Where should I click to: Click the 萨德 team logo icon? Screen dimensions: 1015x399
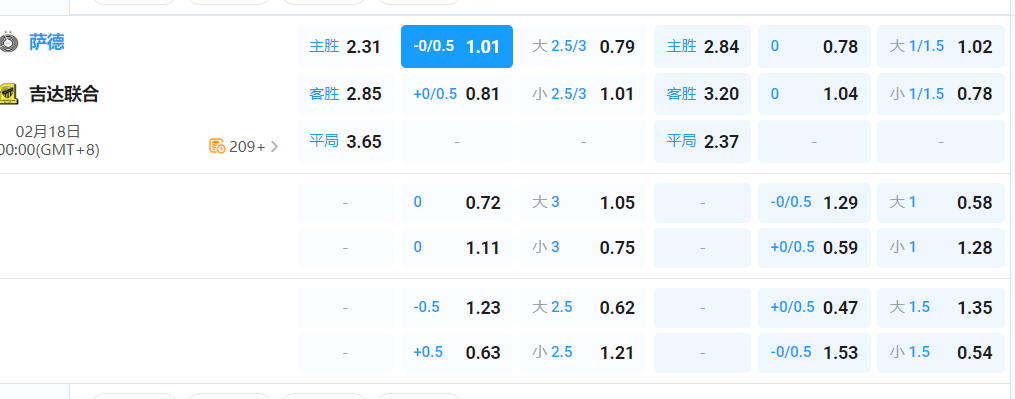(x=8, y=43)
